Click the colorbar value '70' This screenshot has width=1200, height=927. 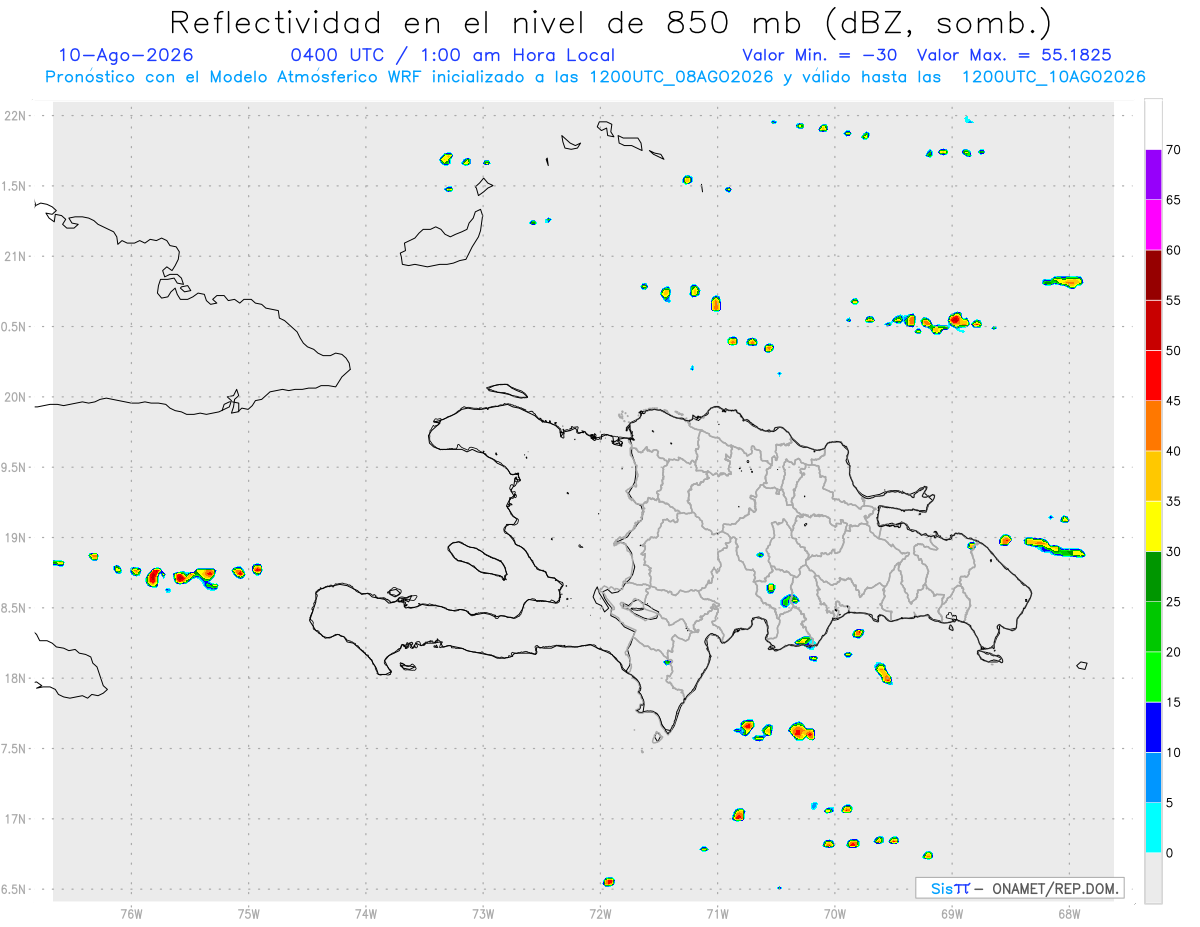click(x=1174, y=150)
